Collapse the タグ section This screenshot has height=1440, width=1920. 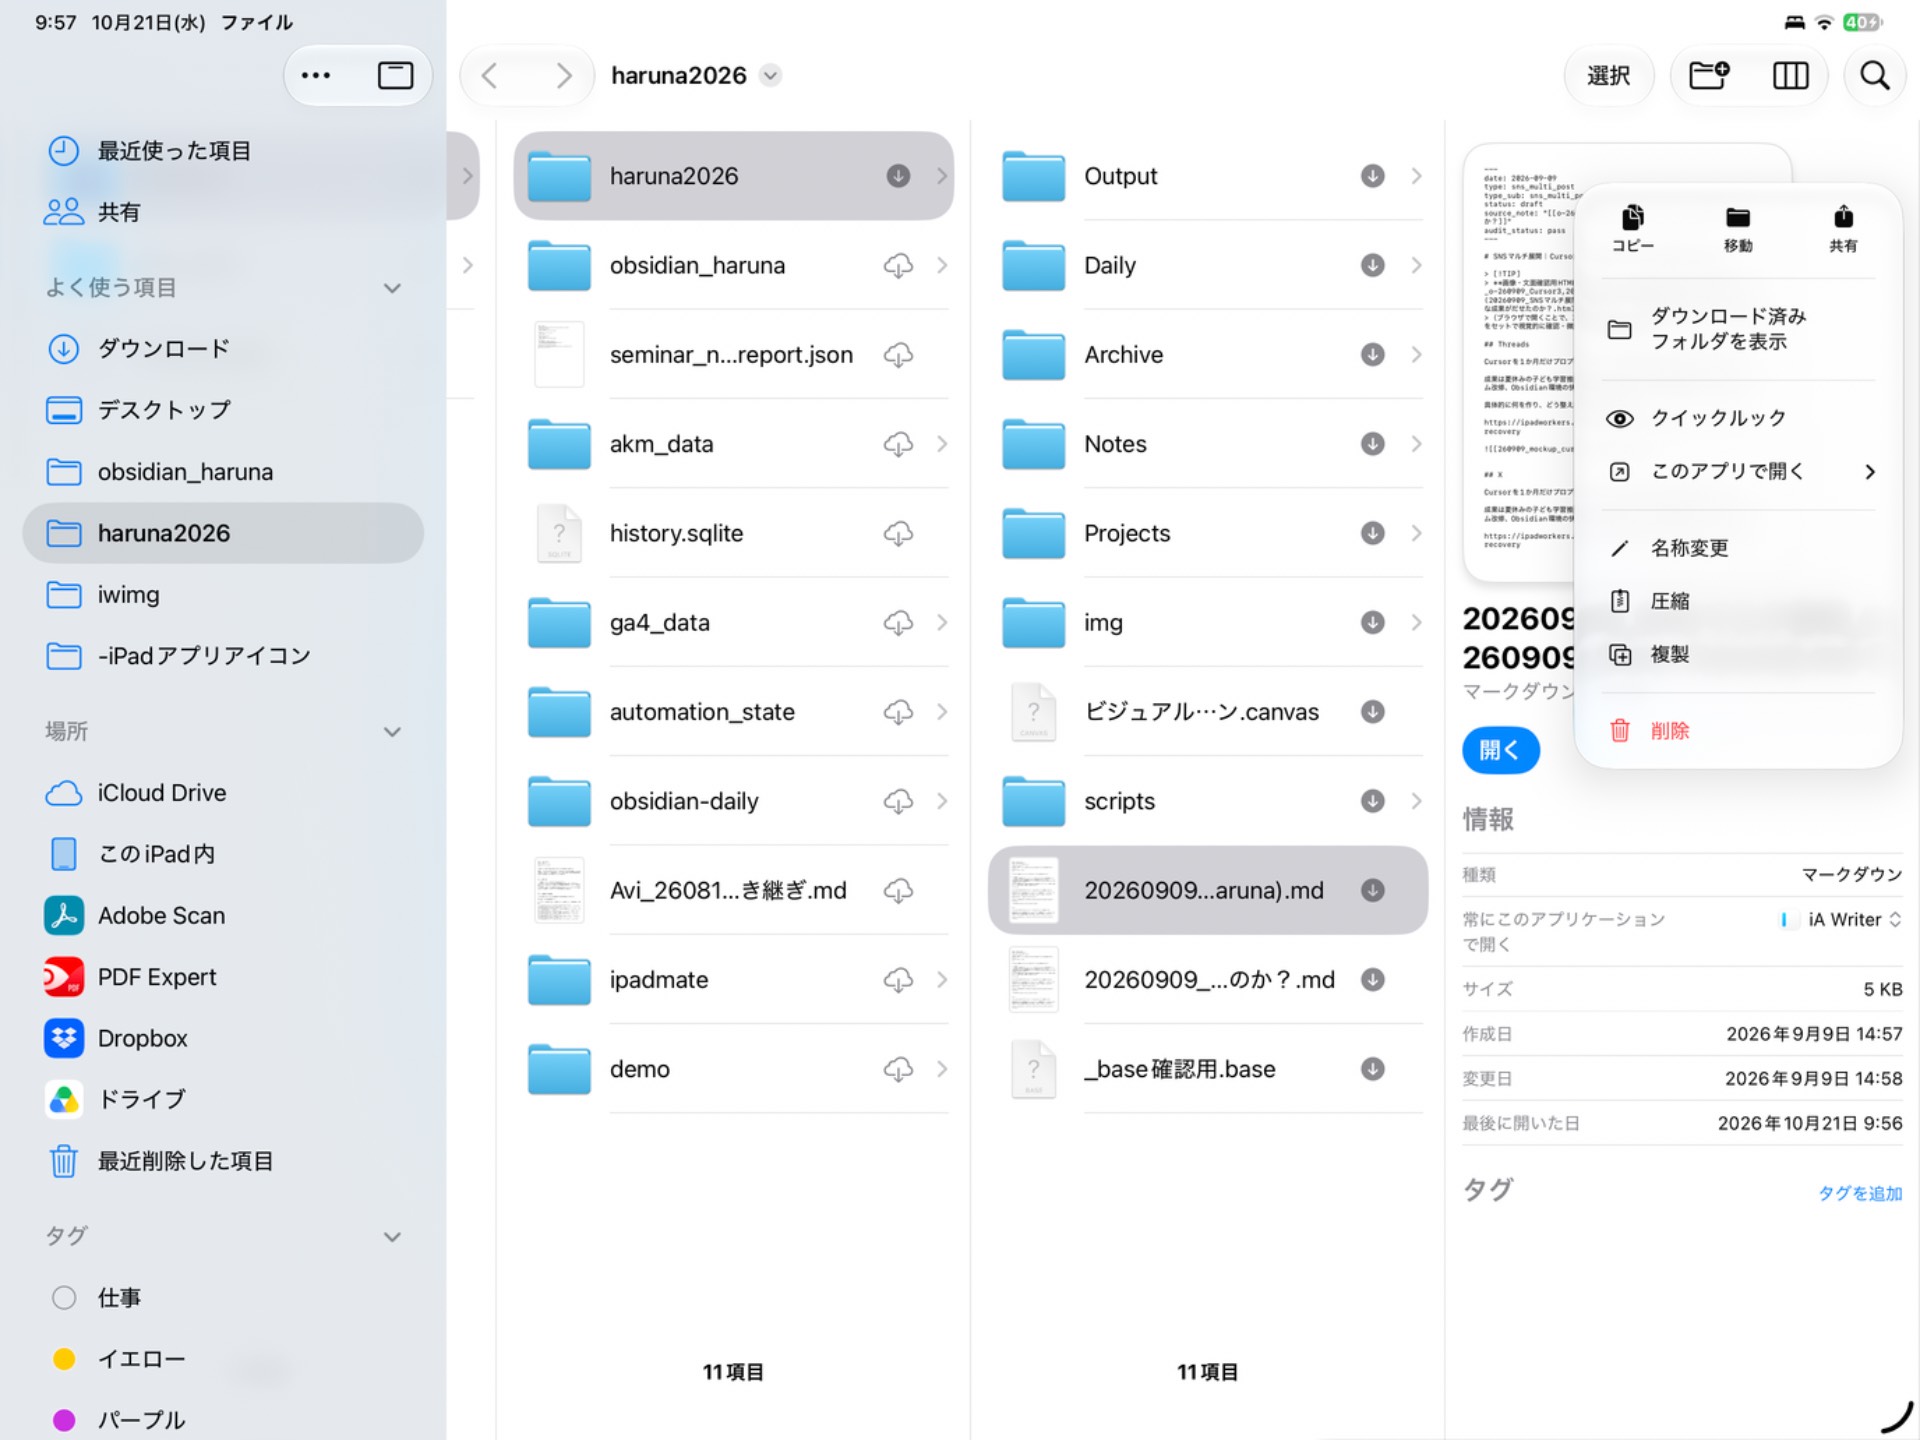tap(392, 1237)
